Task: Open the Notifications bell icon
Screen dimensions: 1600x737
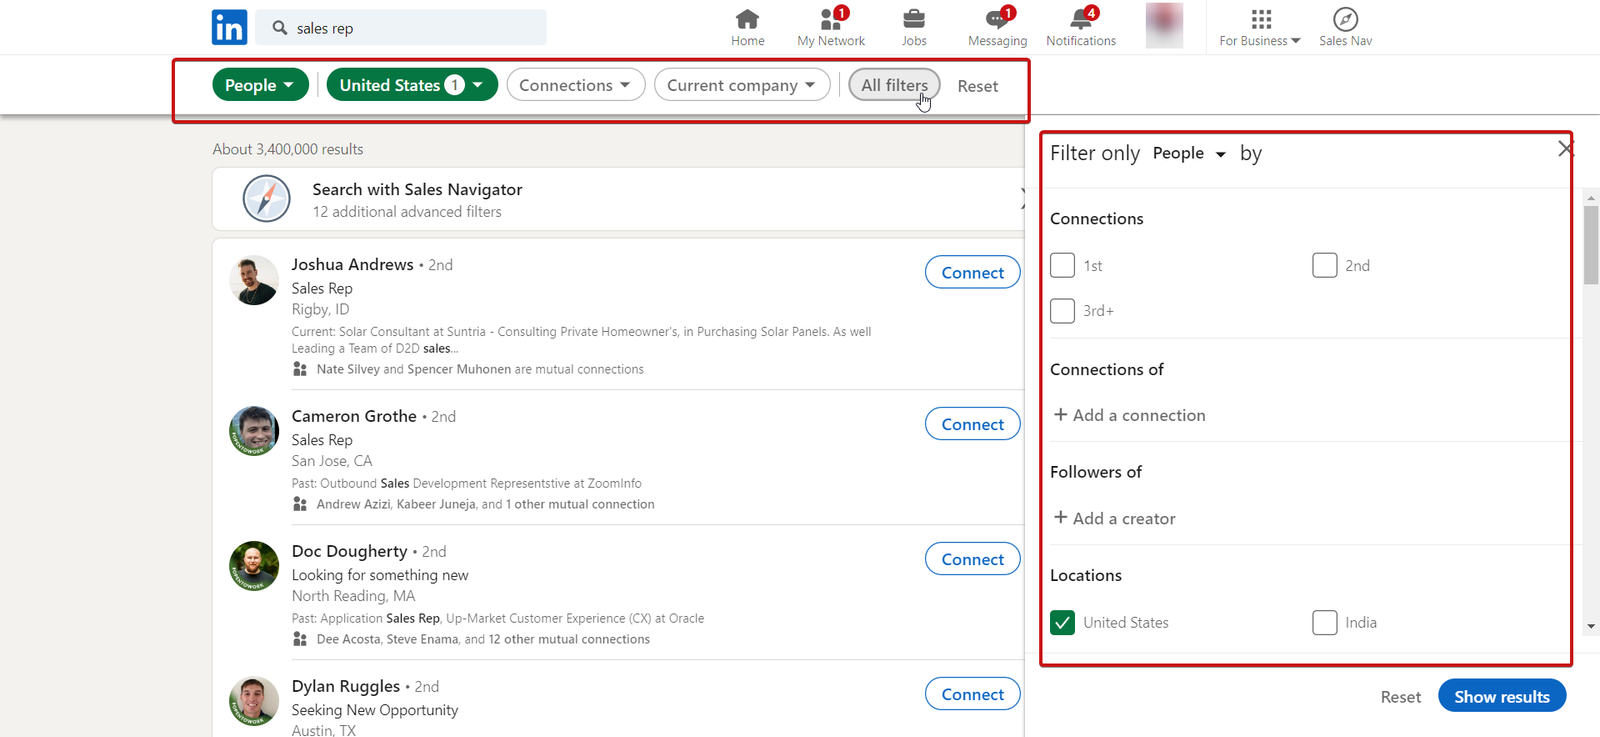Action: [x=1082, y=19]
